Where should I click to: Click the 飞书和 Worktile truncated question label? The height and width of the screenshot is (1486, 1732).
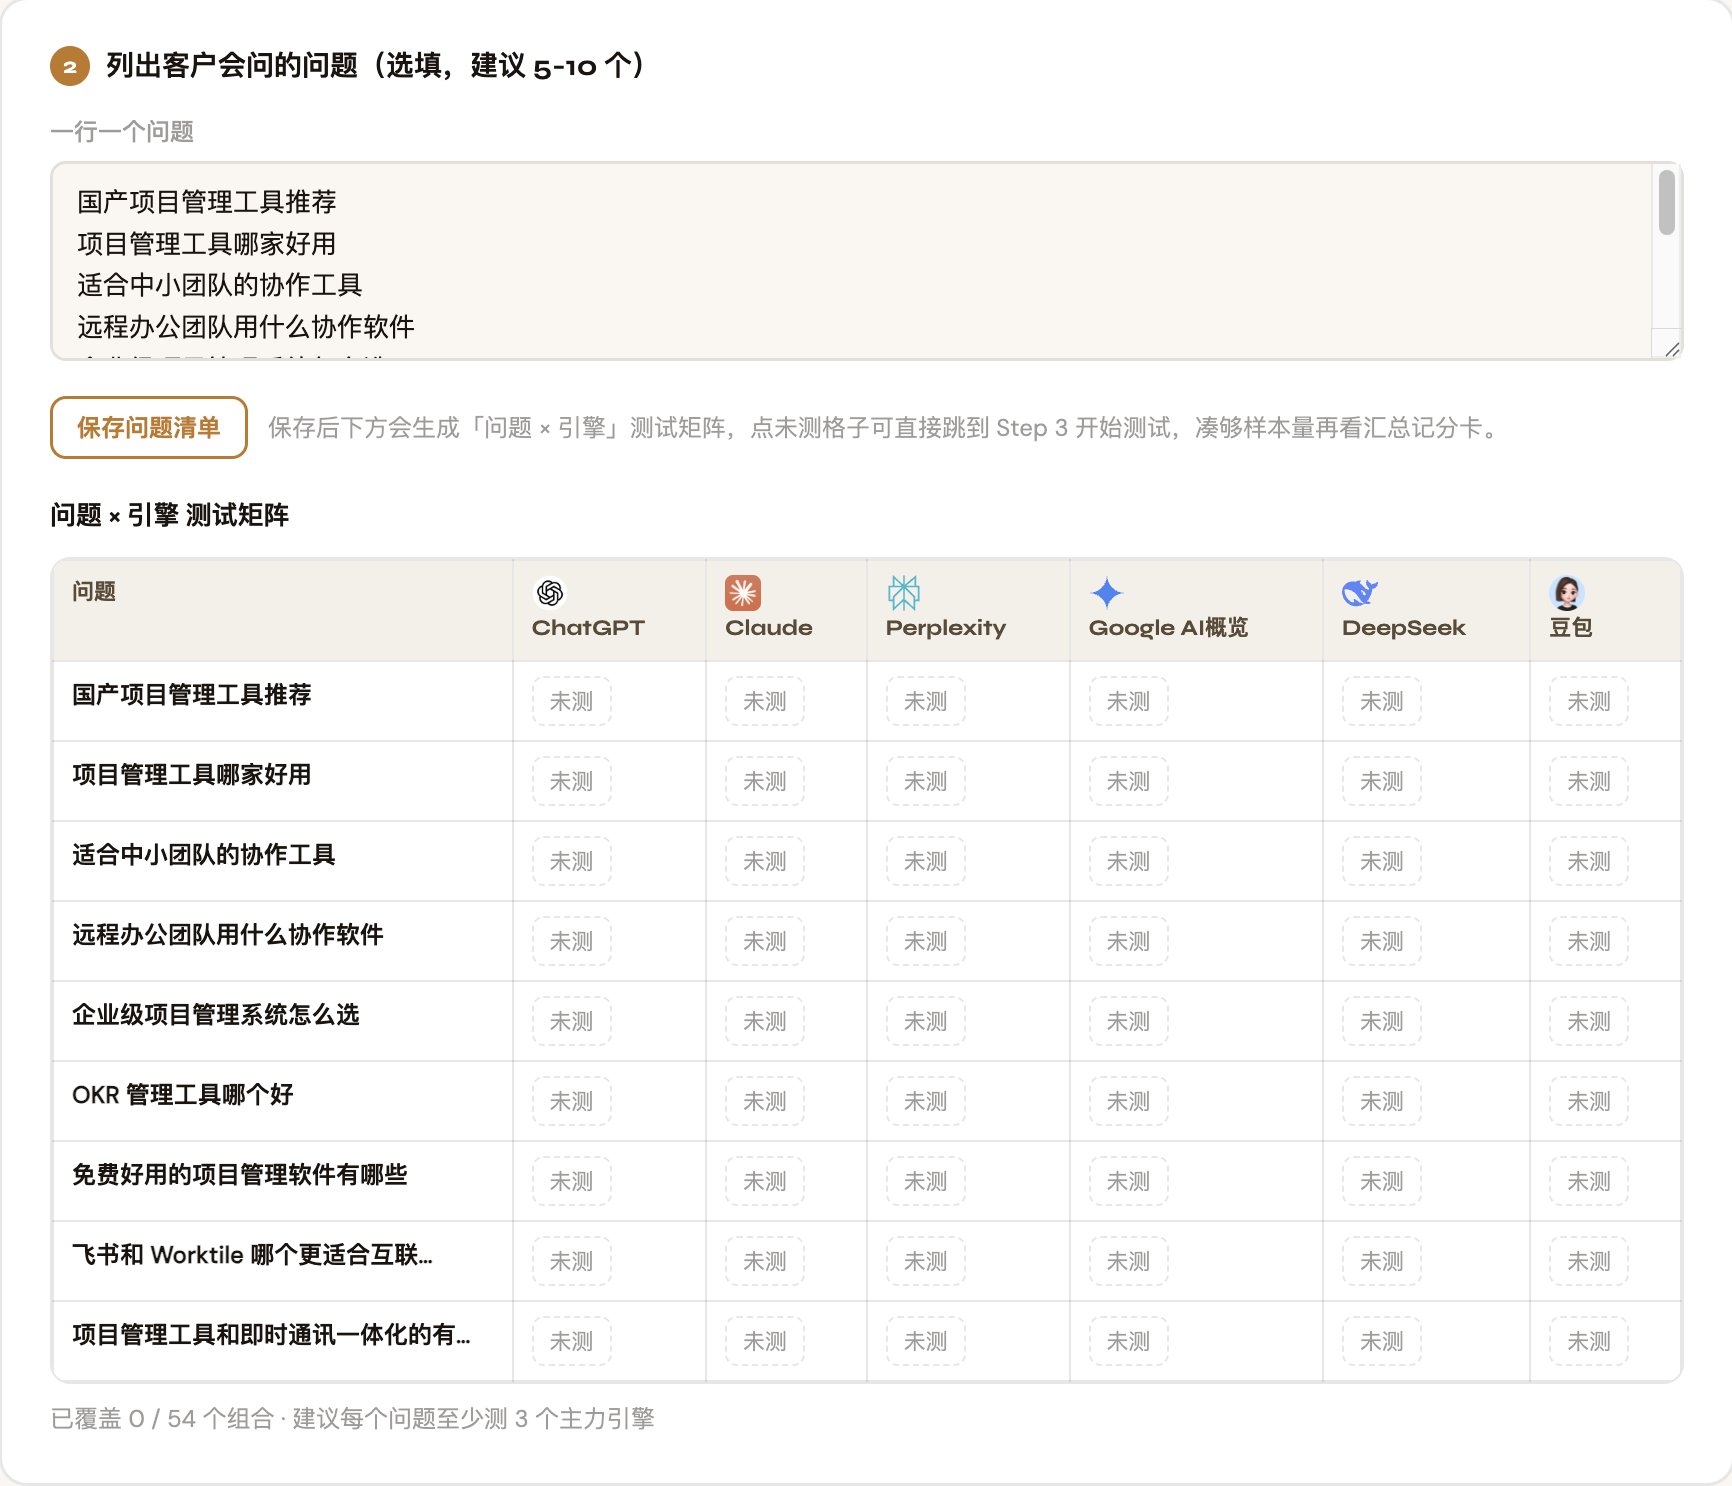[252, 1255]
